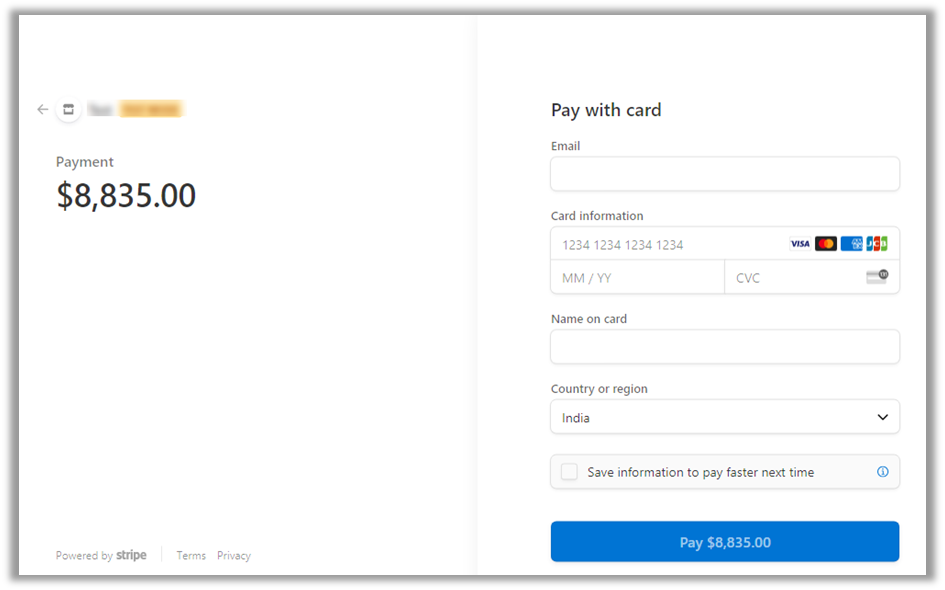The image size is (945, 590).
Task: Focus the card number field
Action: point(665,244)
